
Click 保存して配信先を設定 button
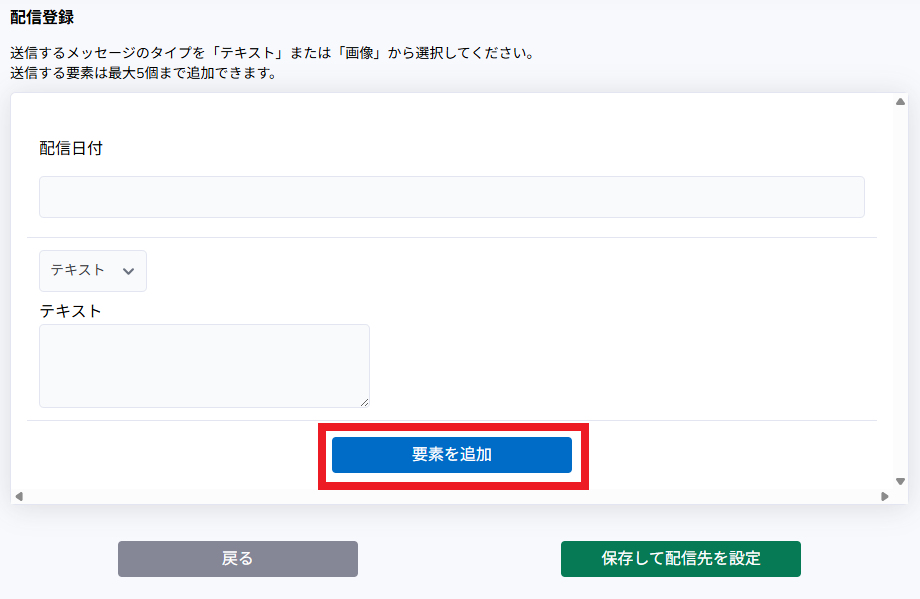(x=680, y=559)
